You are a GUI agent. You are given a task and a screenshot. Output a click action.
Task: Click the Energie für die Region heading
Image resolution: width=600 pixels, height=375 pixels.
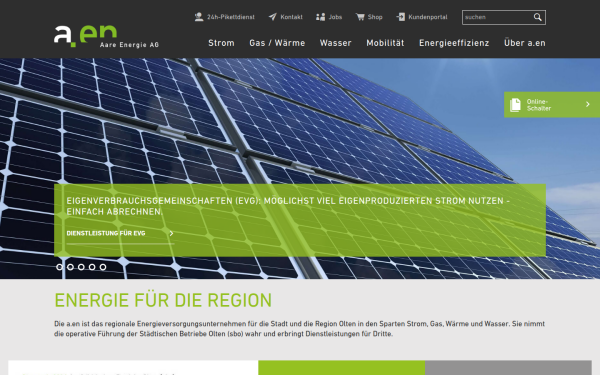click(163, 300)
